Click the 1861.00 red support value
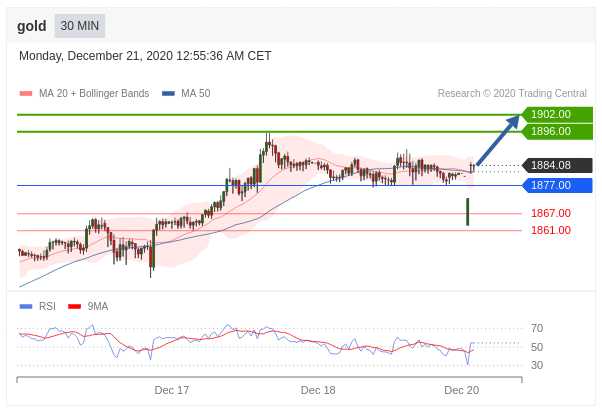 point(551,230)
